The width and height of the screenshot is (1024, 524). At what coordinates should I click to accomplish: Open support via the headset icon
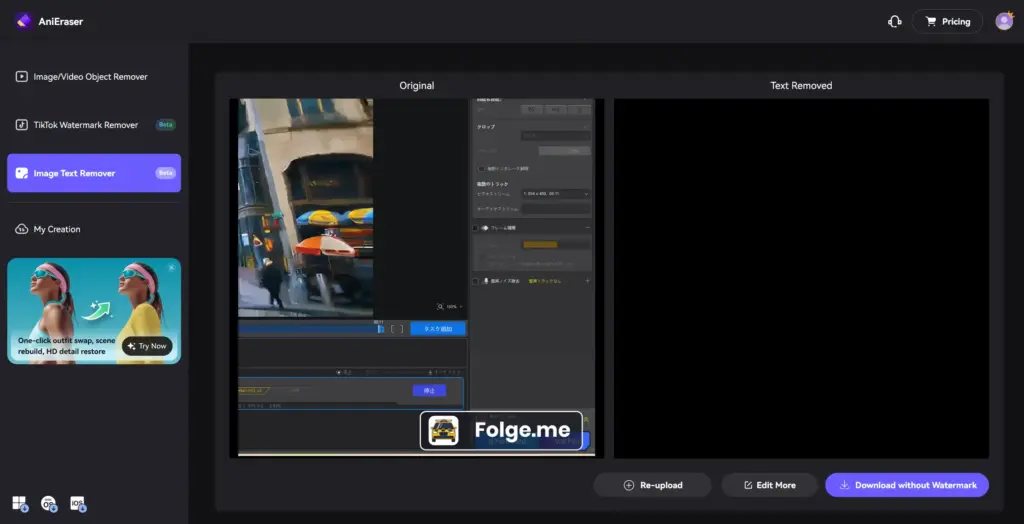(895, 22)
